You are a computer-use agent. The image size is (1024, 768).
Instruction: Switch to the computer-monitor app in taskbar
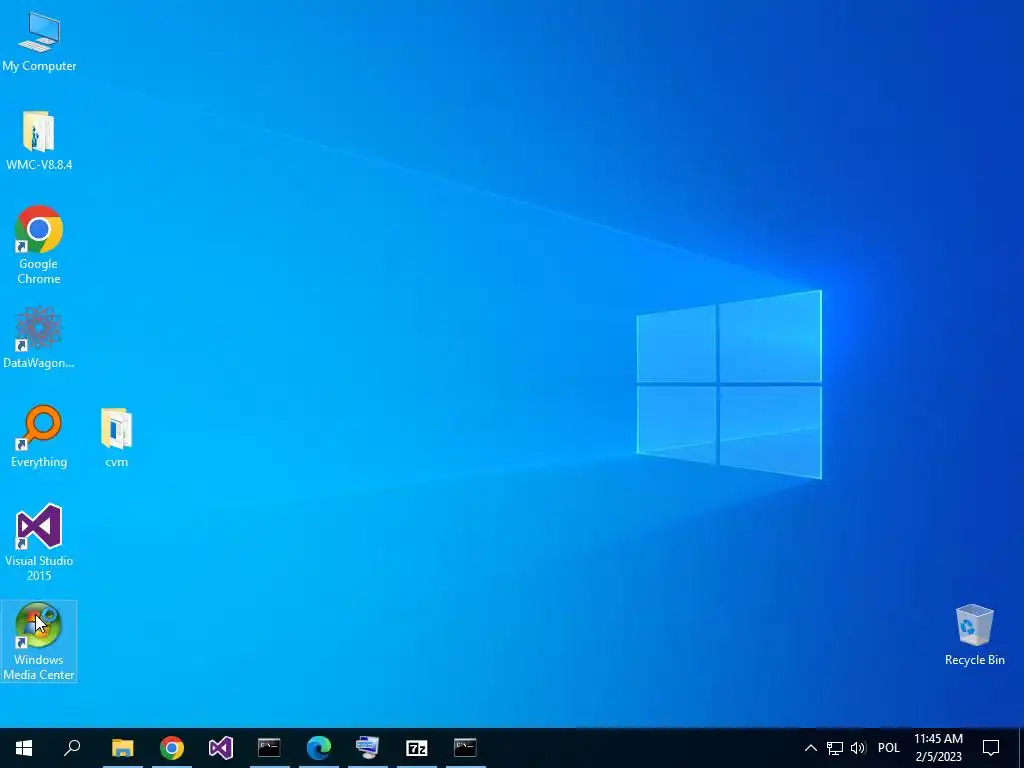coord(368,748)
